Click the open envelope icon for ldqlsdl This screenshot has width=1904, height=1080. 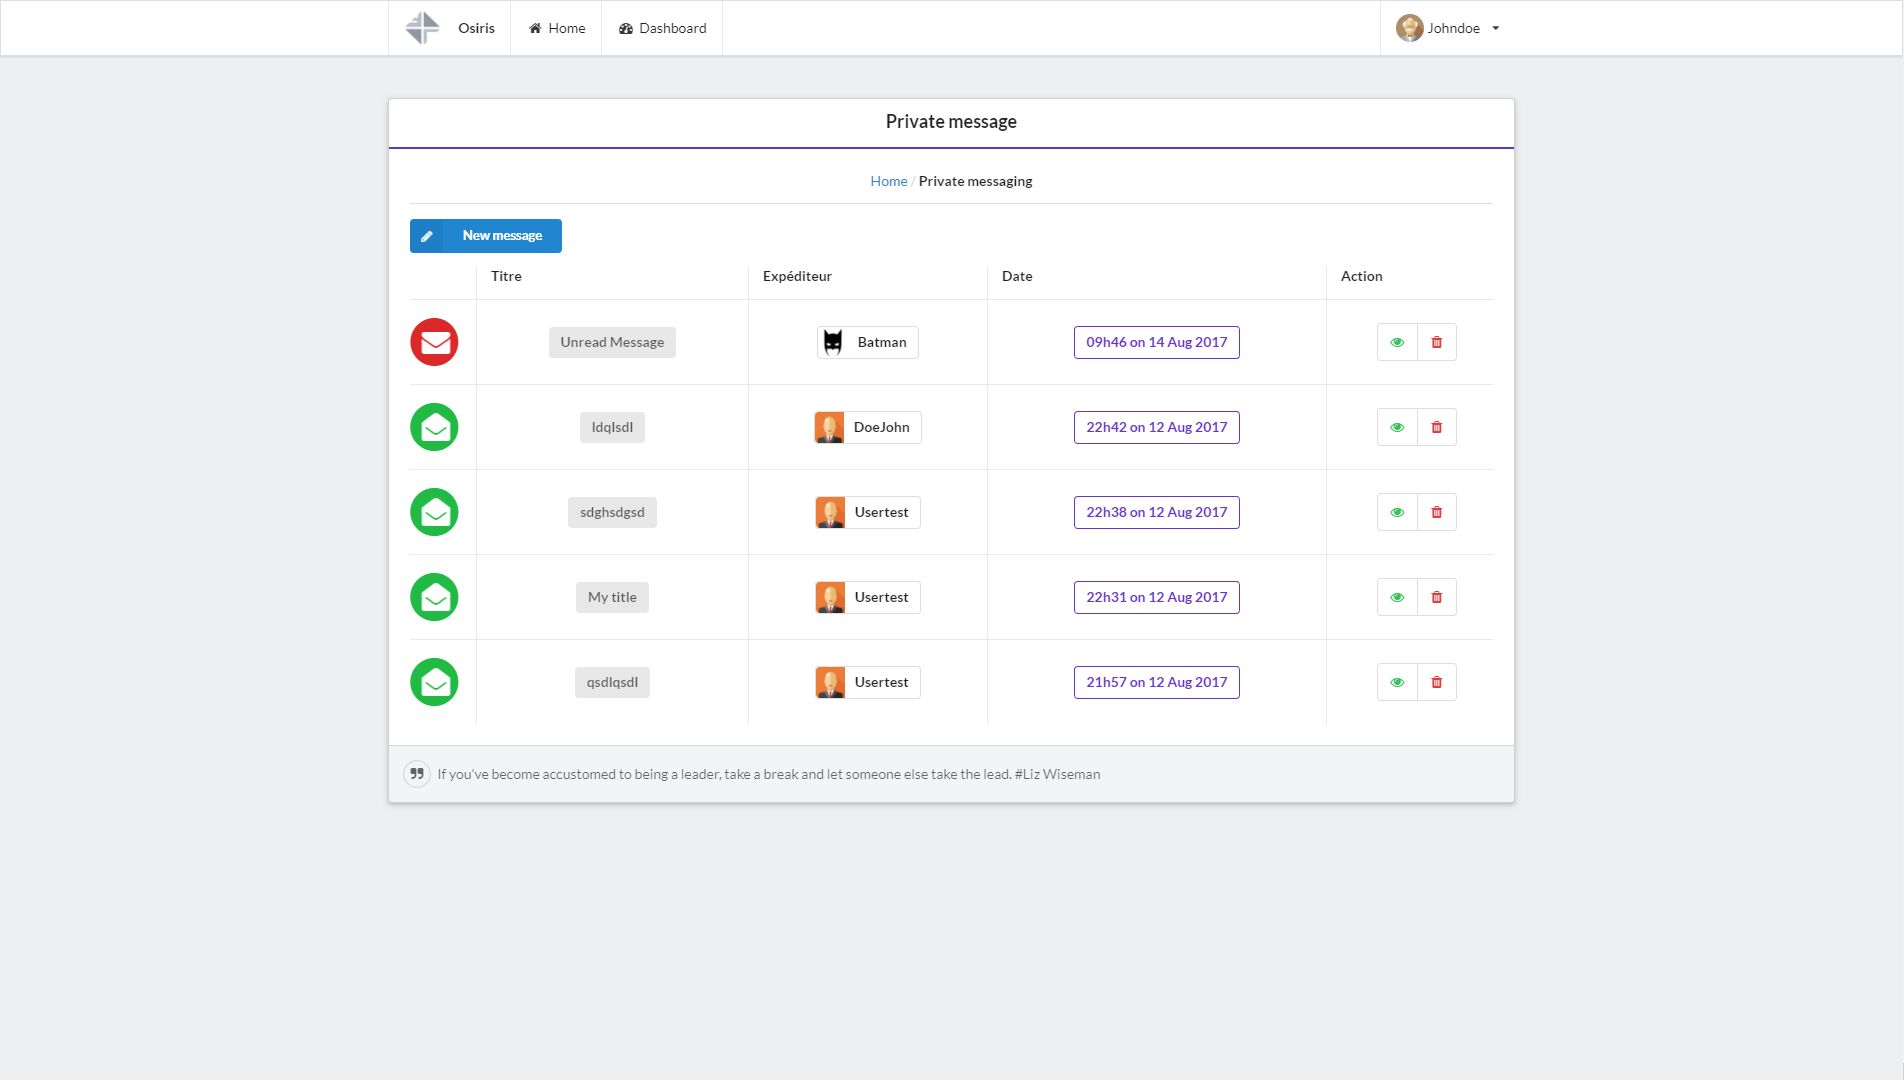click(434, 427)
